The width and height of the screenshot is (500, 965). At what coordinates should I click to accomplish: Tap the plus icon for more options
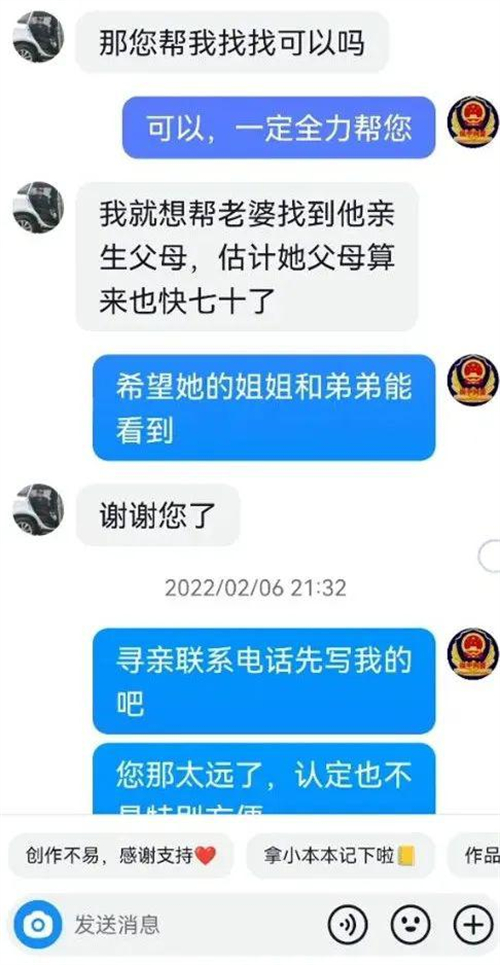[473, 924]
